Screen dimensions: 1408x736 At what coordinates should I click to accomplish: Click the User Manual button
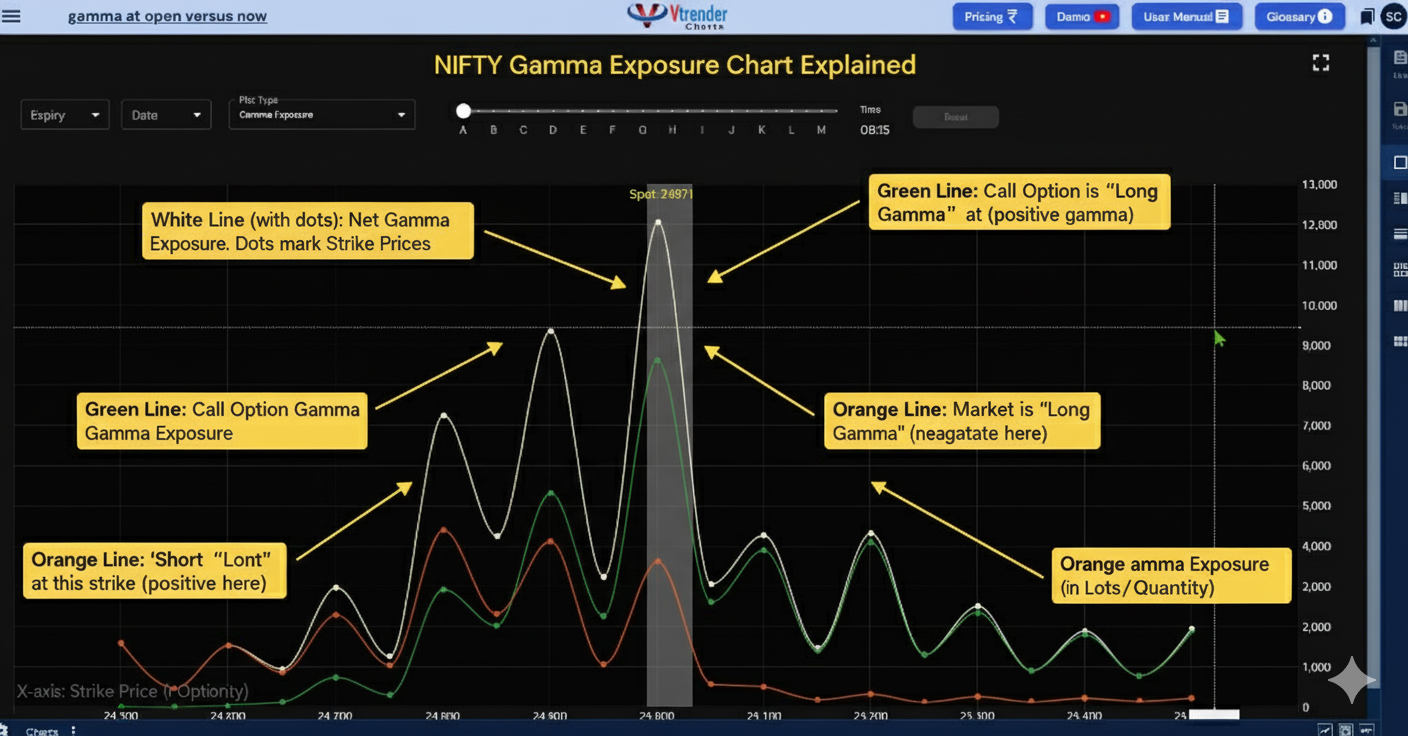(1186, 16)
